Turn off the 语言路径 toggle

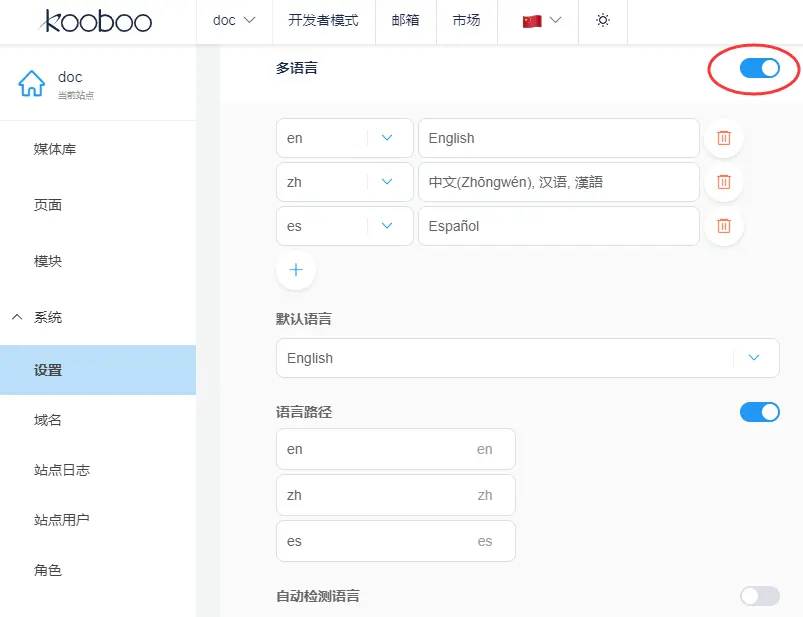759,412
